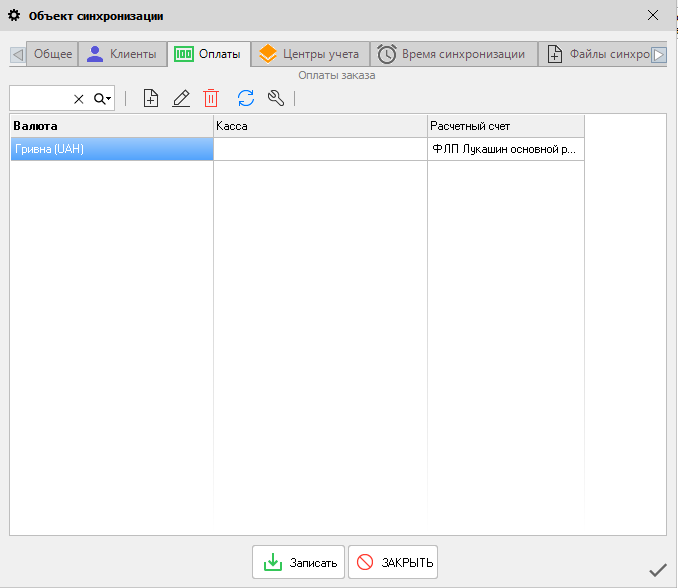Refresh the payments list
Image resolution: width=678 pixels, height=588 pixels.
coord(246,98)
